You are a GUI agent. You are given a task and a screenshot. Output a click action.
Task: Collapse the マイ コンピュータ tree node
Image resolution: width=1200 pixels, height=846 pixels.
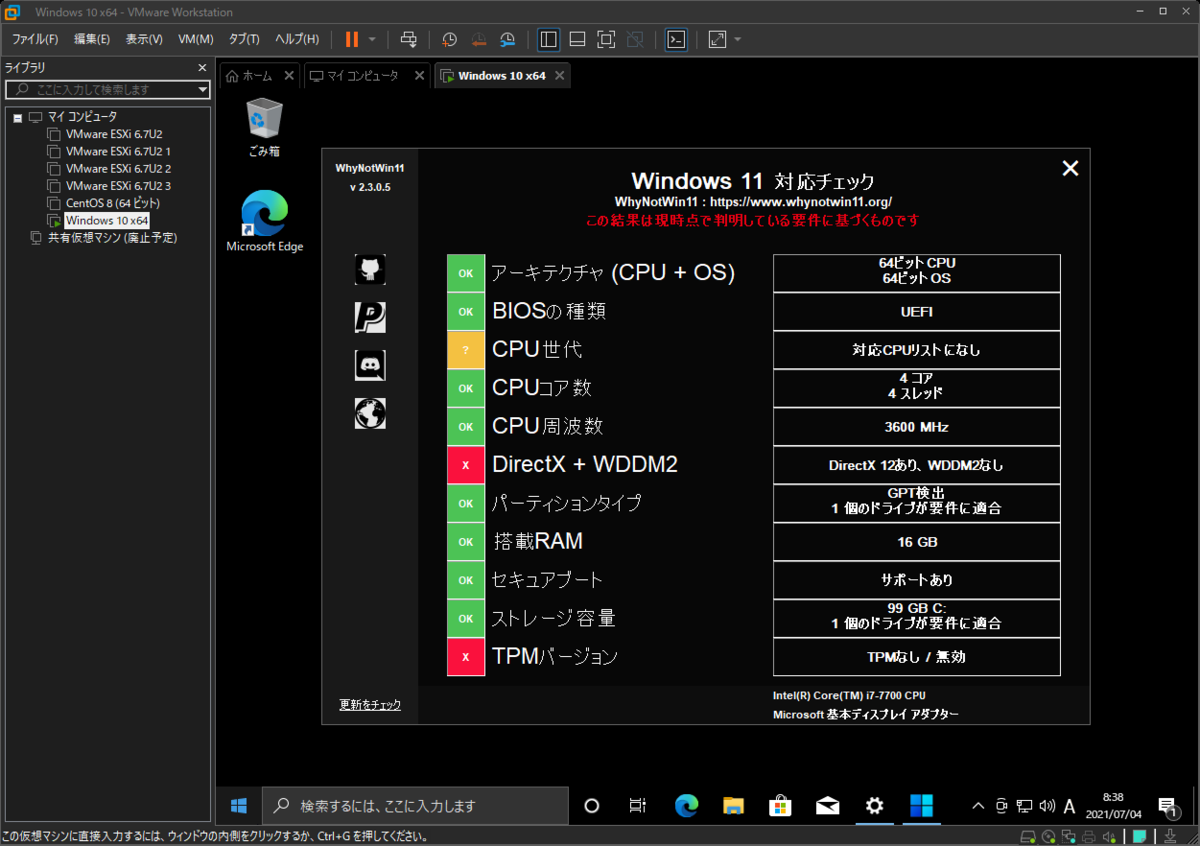18,117
